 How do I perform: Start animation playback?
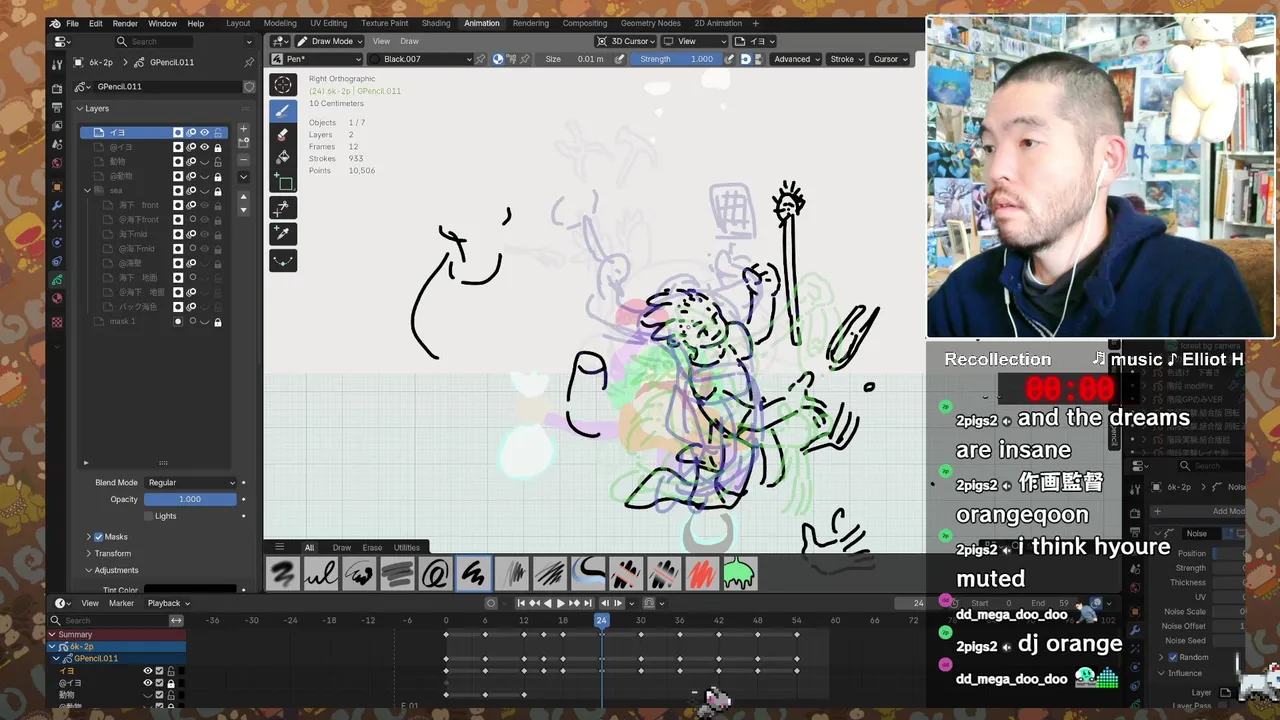click(x=561, y=603)
